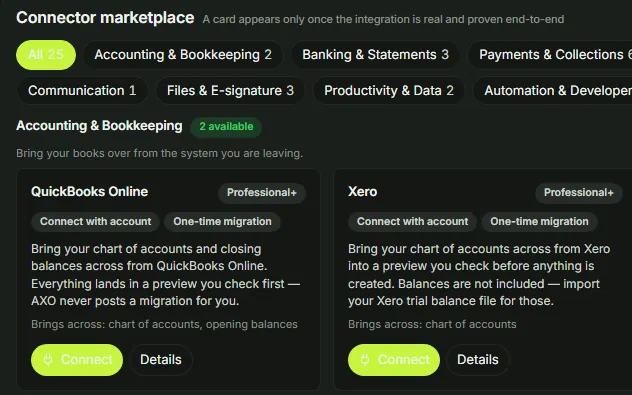Screen dimensions: 632x395
Task: Click the Connector marketplace heading
Action: pos(105,18)
